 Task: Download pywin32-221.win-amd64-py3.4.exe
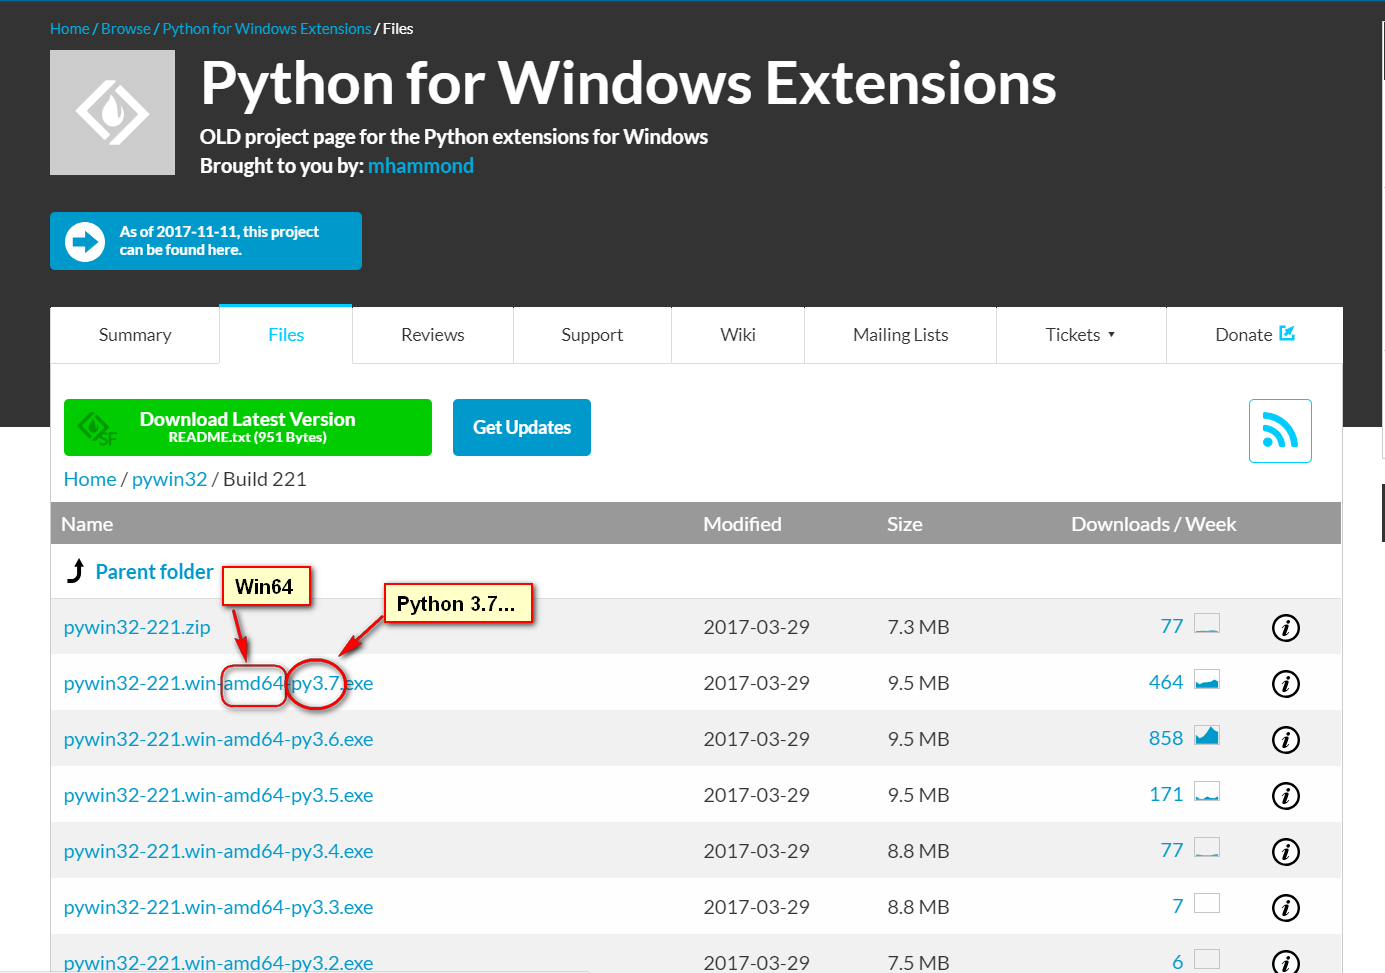pos(218,851)
